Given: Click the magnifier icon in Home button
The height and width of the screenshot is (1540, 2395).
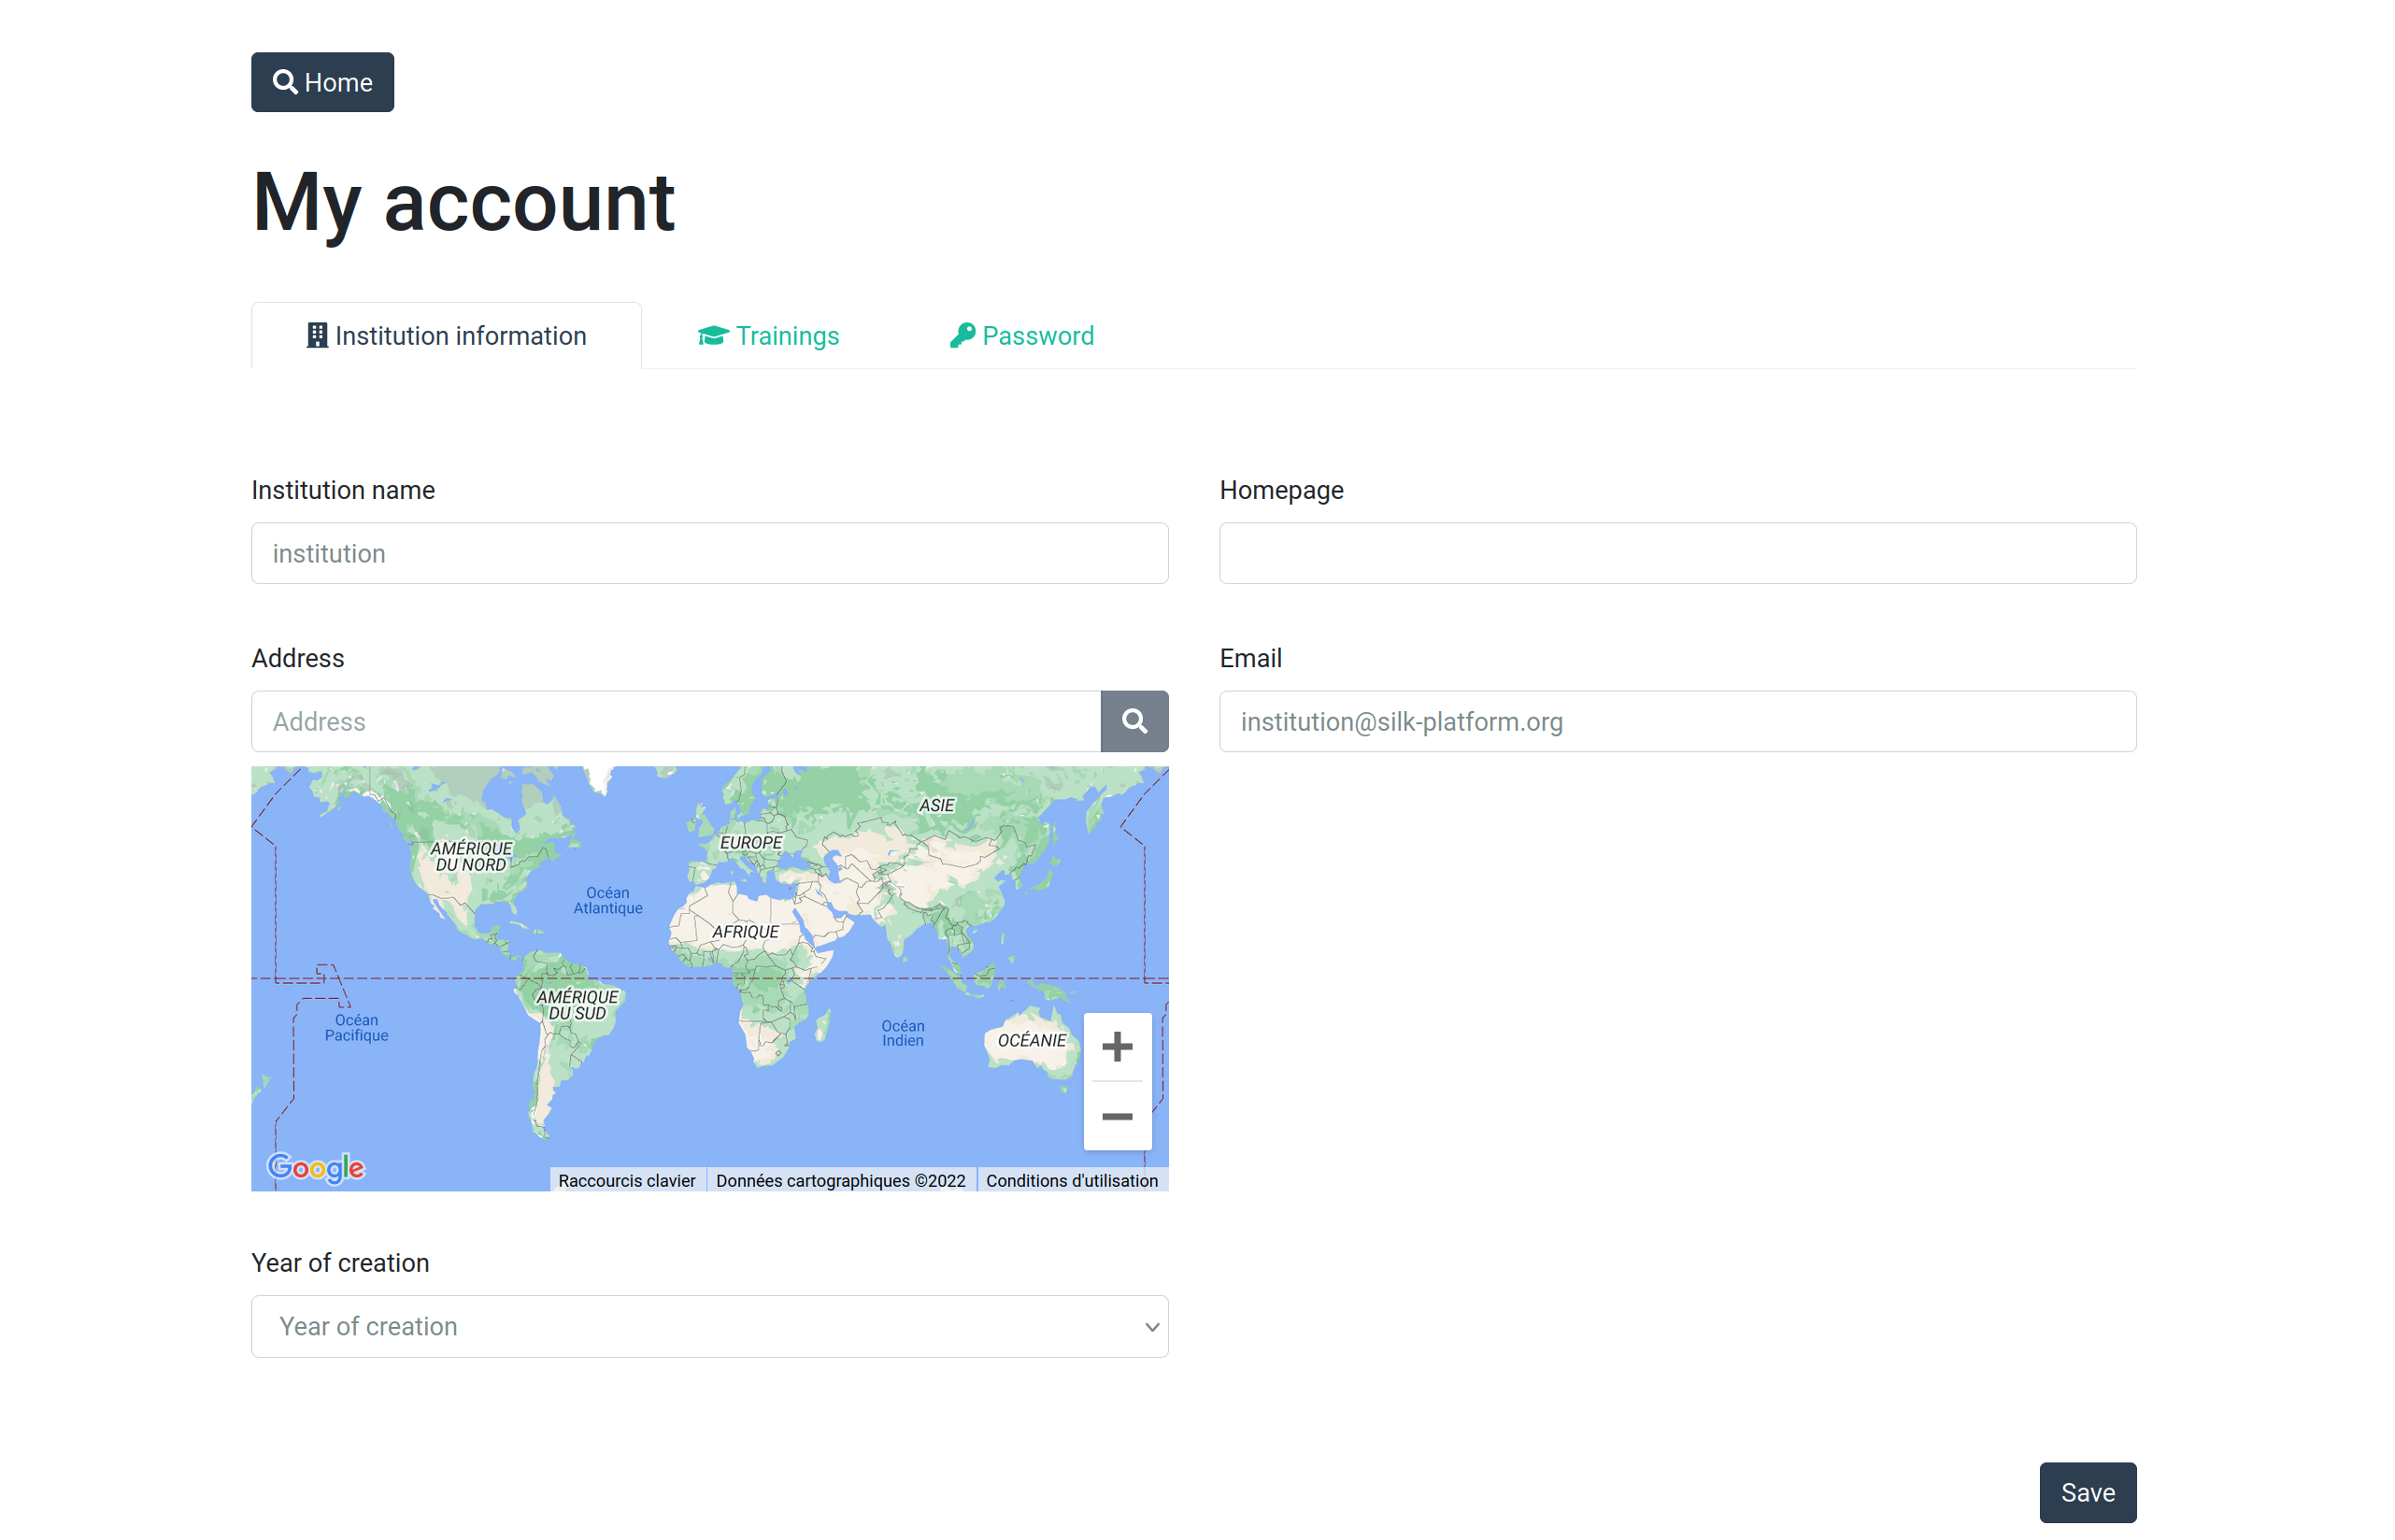Looking at the screenshot, I should click(x=285, y=82).
